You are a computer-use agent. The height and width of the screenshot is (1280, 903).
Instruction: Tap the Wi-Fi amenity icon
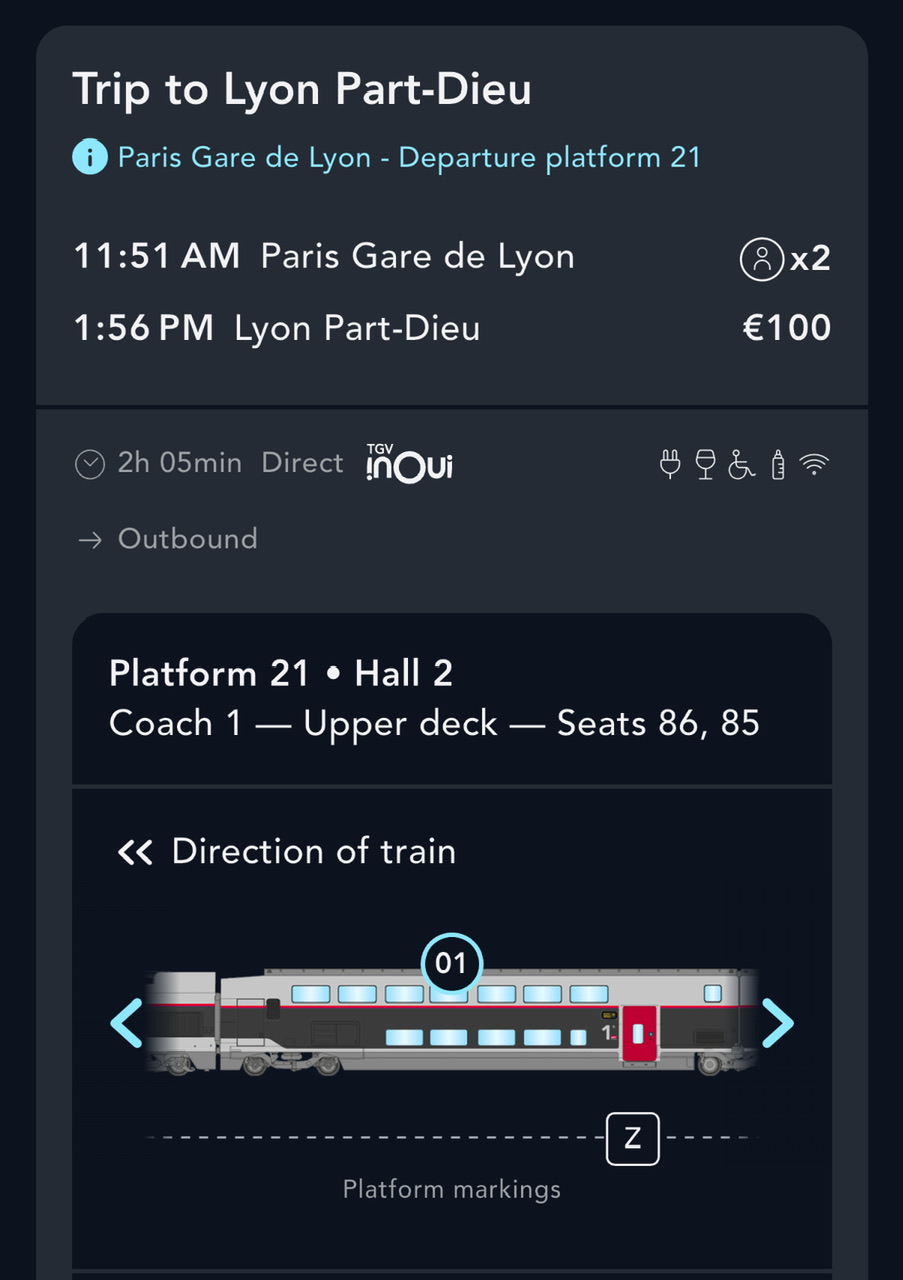click(x=815, y=464)
